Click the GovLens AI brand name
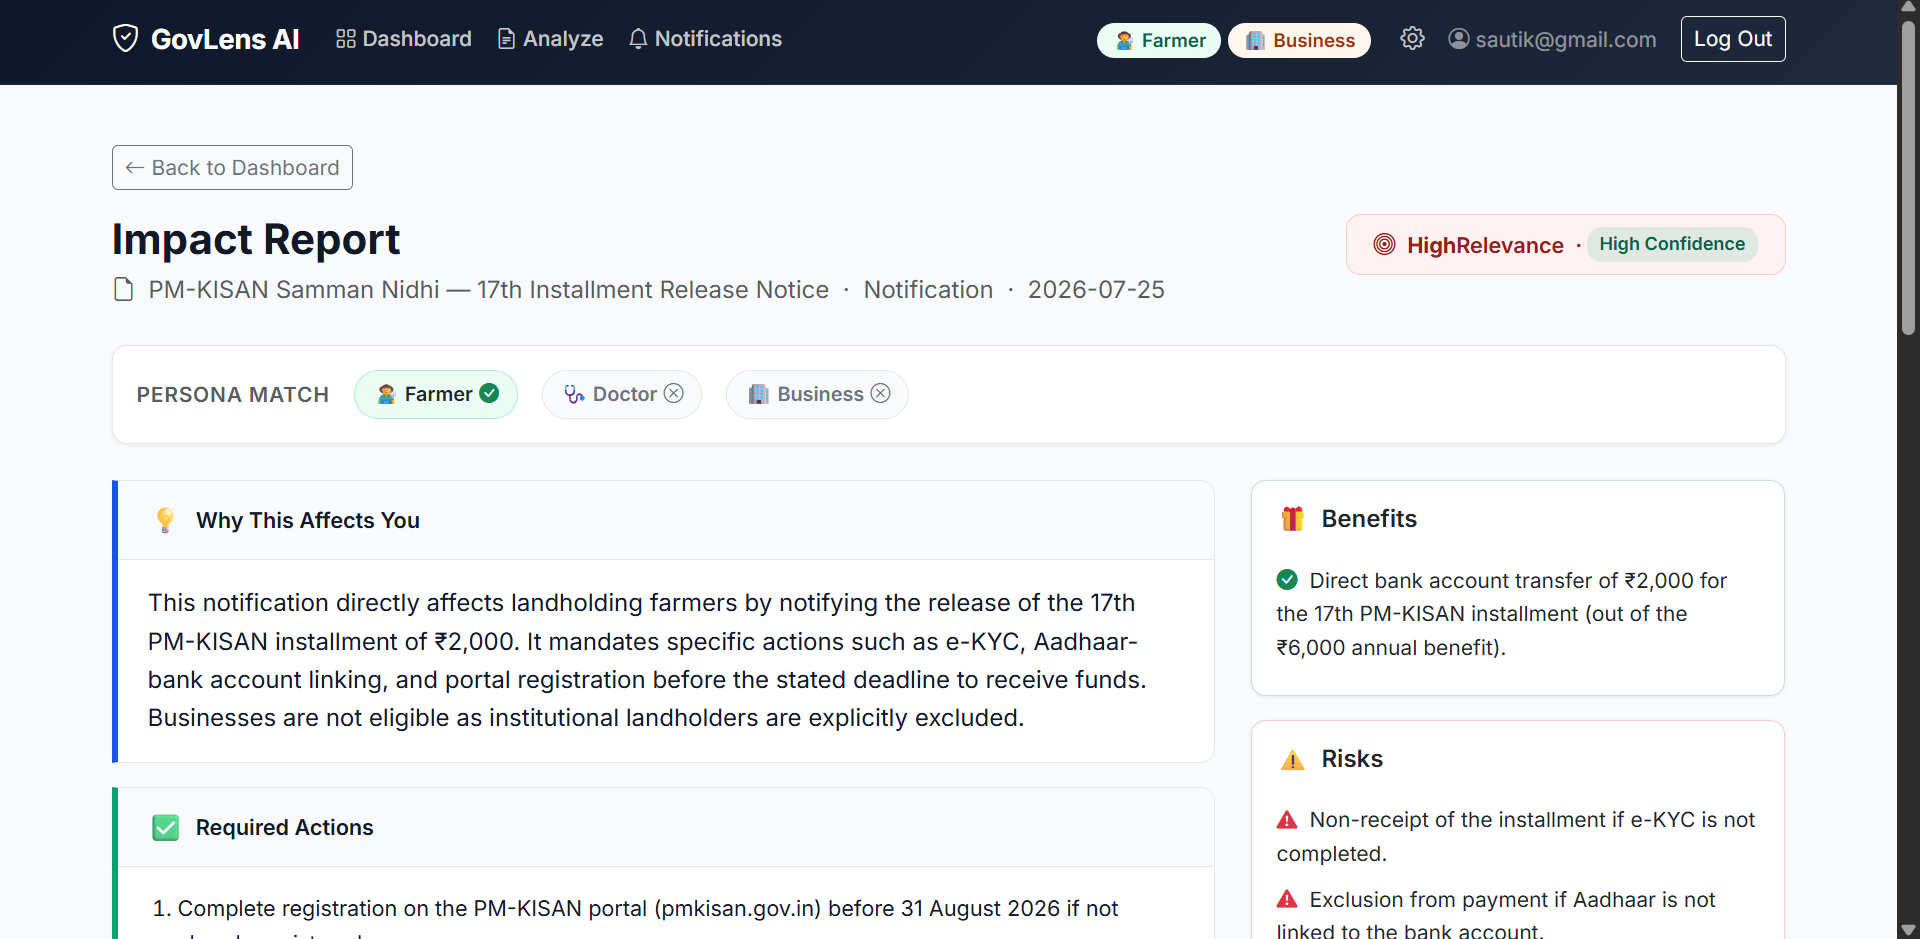1920x939 pixels. tap(225, 39)
